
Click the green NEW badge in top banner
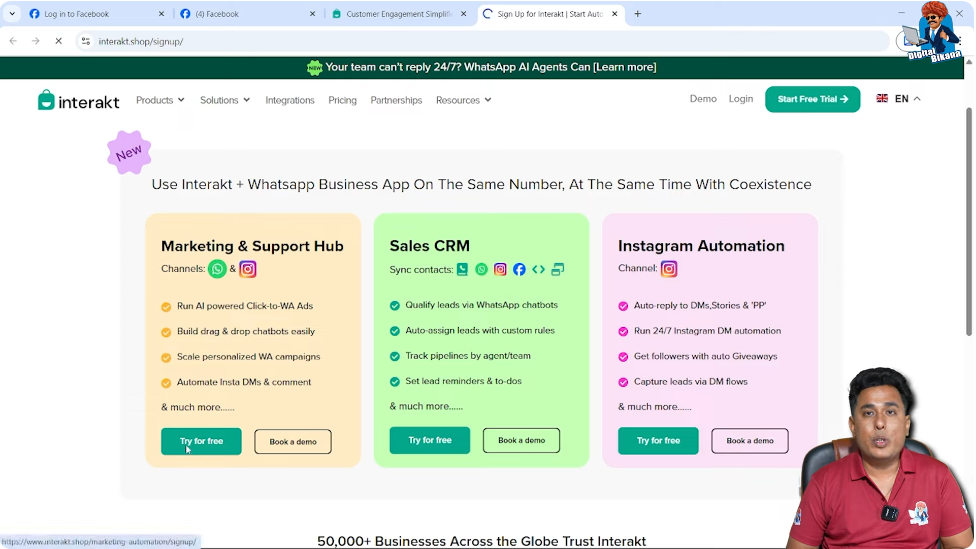pyautogui.click(x=314, y=67)
